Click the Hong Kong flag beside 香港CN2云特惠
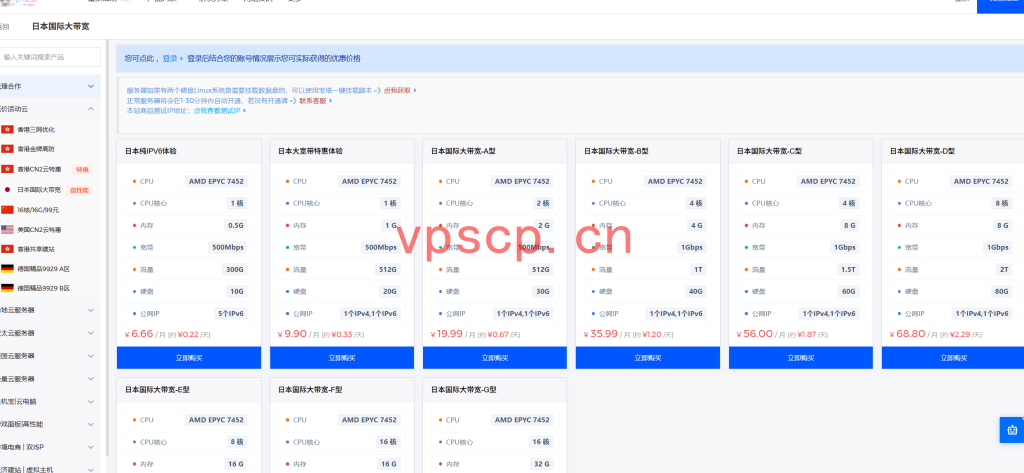This screenshot has height=473, width=1024. tap(7, 169)
